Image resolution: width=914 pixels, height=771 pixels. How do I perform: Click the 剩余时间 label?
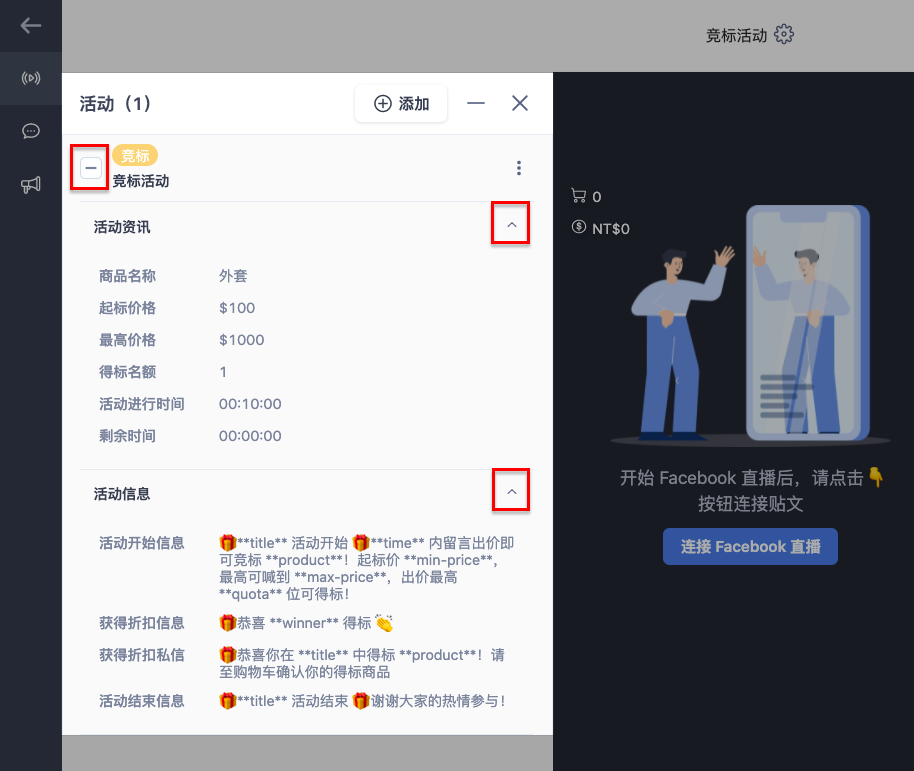(127, 436)
